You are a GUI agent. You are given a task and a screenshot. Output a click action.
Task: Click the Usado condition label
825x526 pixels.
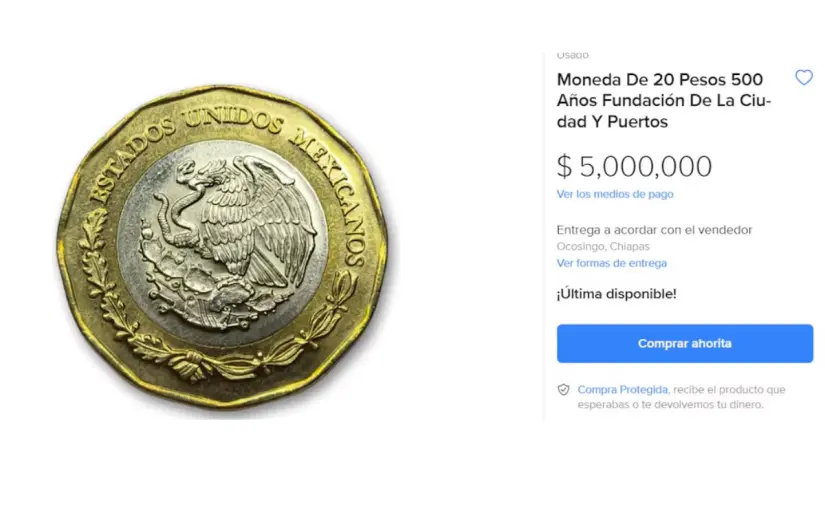[x=572, y=55]
